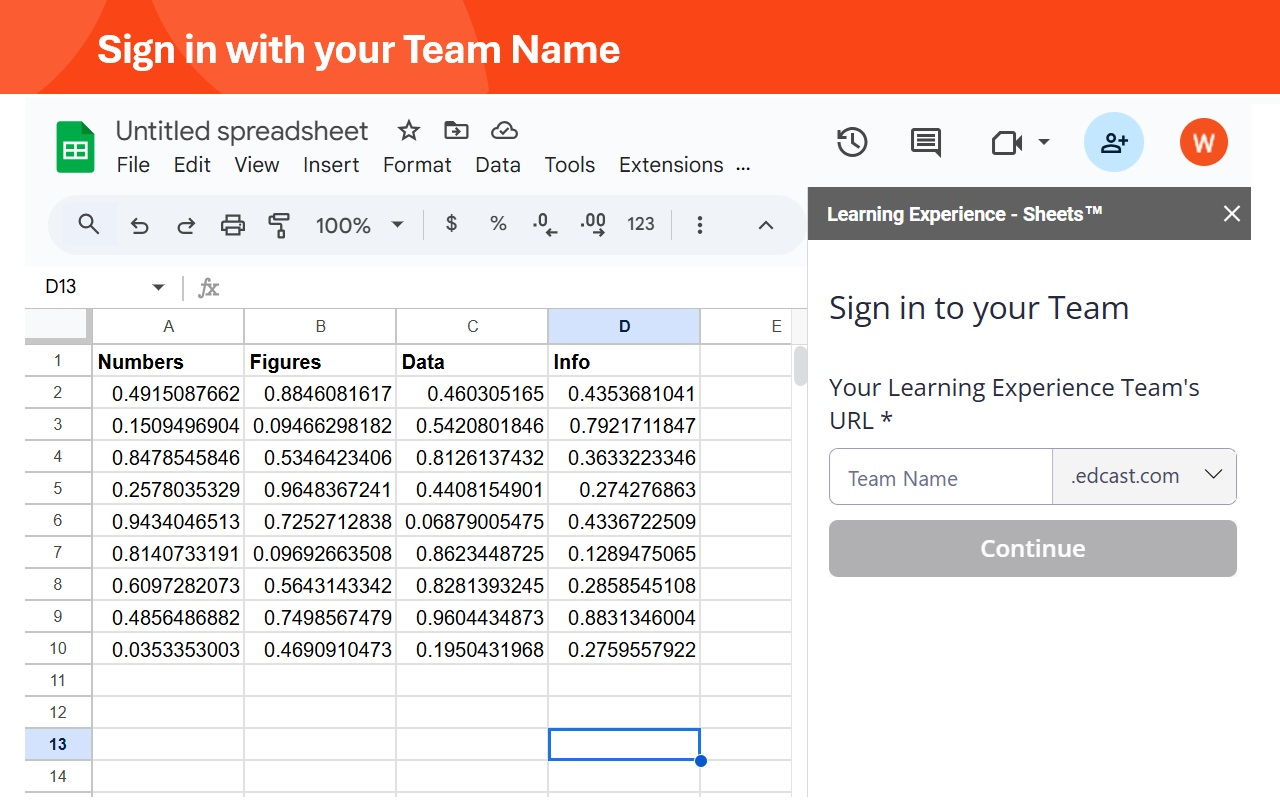
Task: Click the vertical scrollbar of the sheet
Action: [800, 366]
